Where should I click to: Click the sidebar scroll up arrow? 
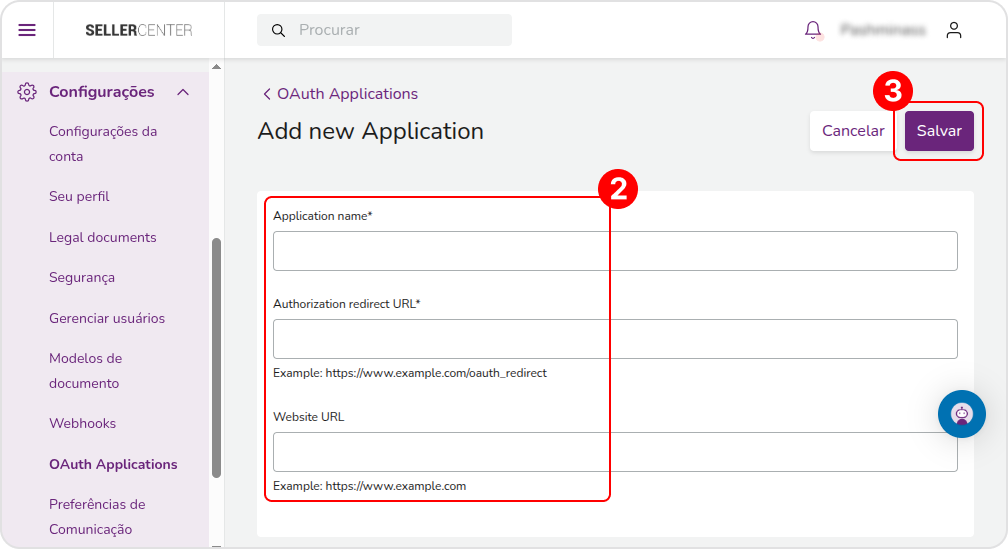[x=217, y=67]
